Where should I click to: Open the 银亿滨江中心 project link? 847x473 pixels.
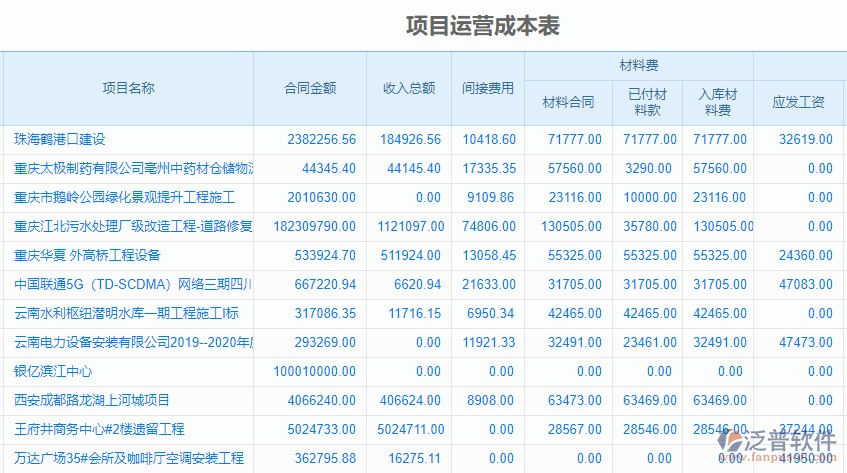[x=53, y=371]
